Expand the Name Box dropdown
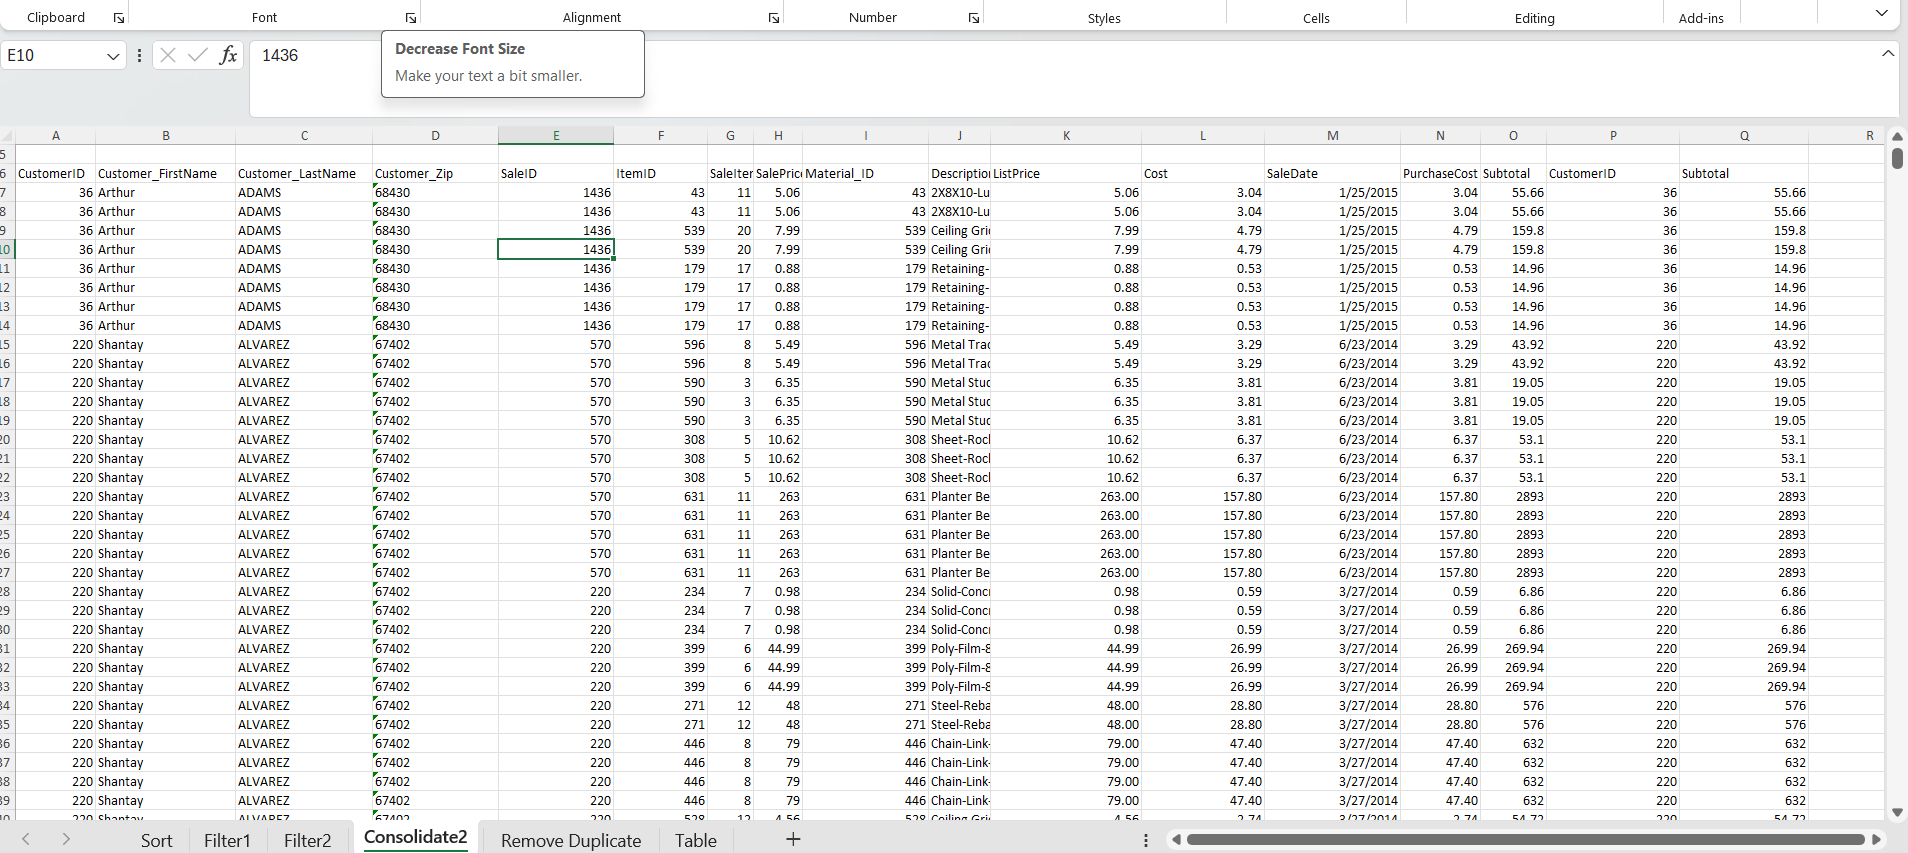This screenshot has width=1908, height=853. point(113,56)
